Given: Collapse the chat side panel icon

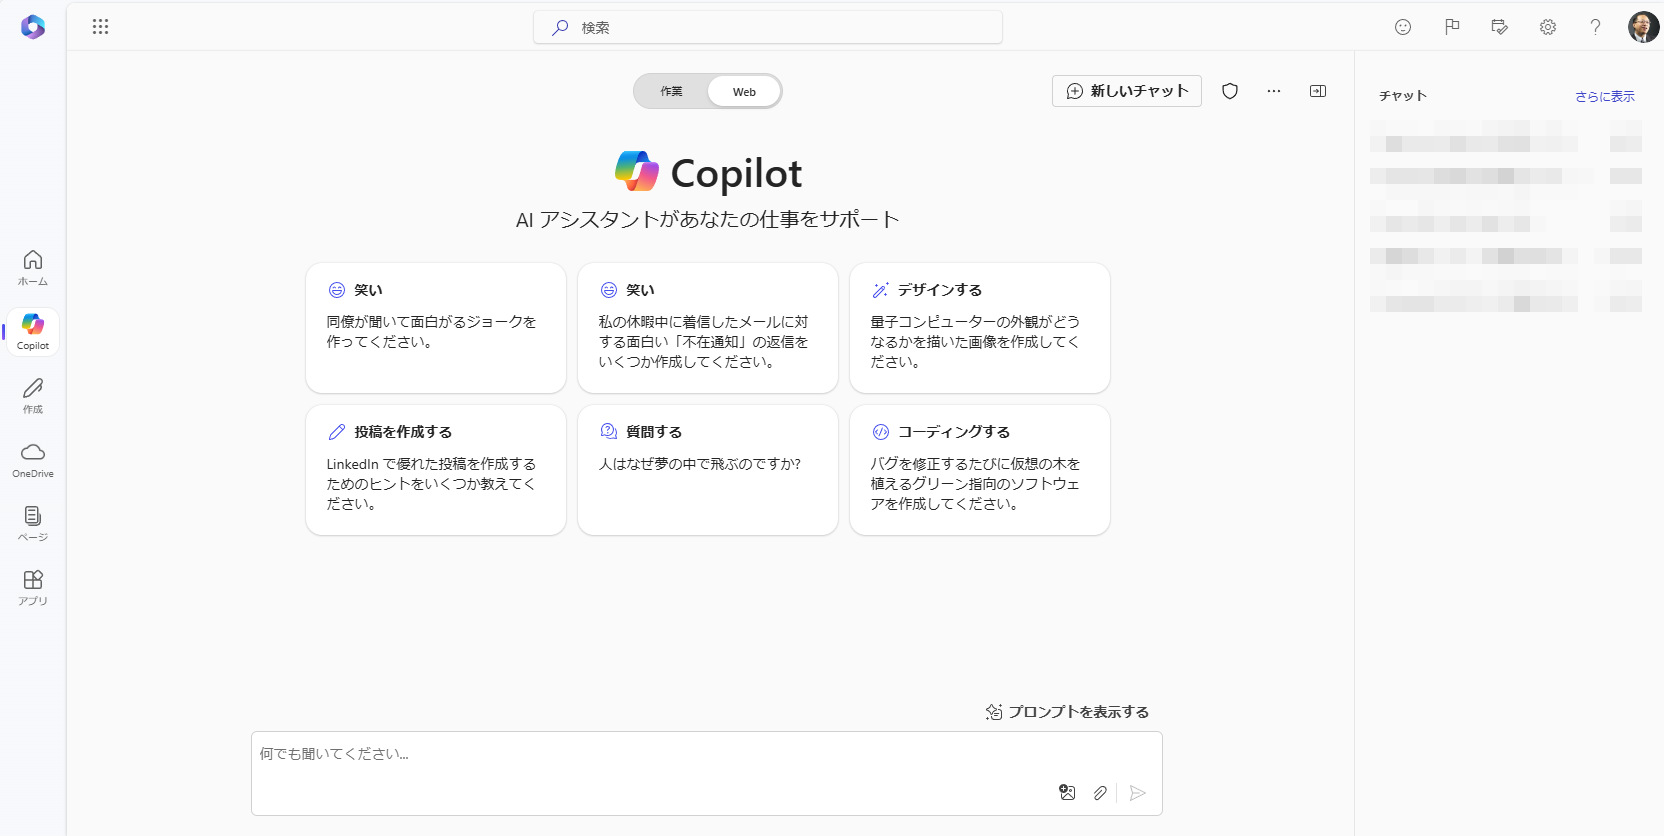Looking at the screenshot, I should tap(1318, 91).
